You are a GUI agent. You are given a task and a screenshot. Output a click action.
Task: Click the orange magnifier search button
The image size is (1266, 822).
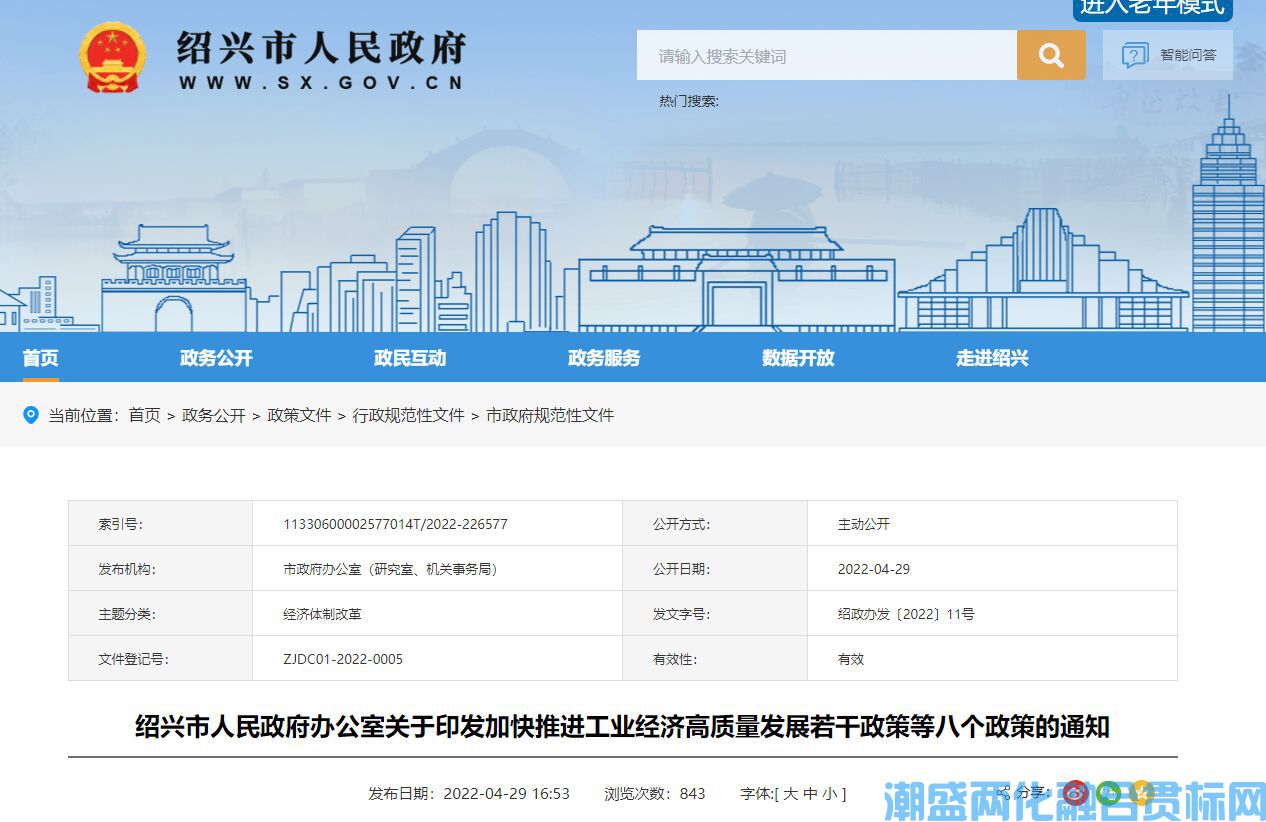[1051, 55]
